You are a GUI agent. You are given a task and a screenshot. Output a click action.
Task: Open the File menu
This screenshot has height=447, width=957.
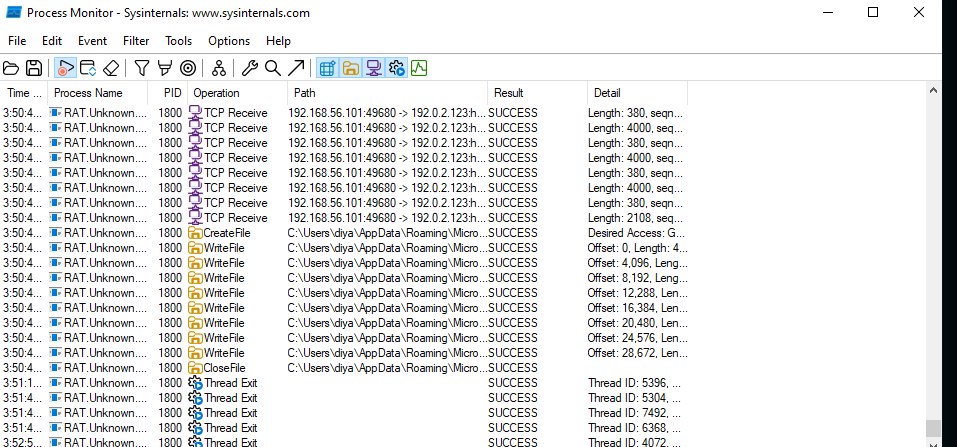[17, 41]
